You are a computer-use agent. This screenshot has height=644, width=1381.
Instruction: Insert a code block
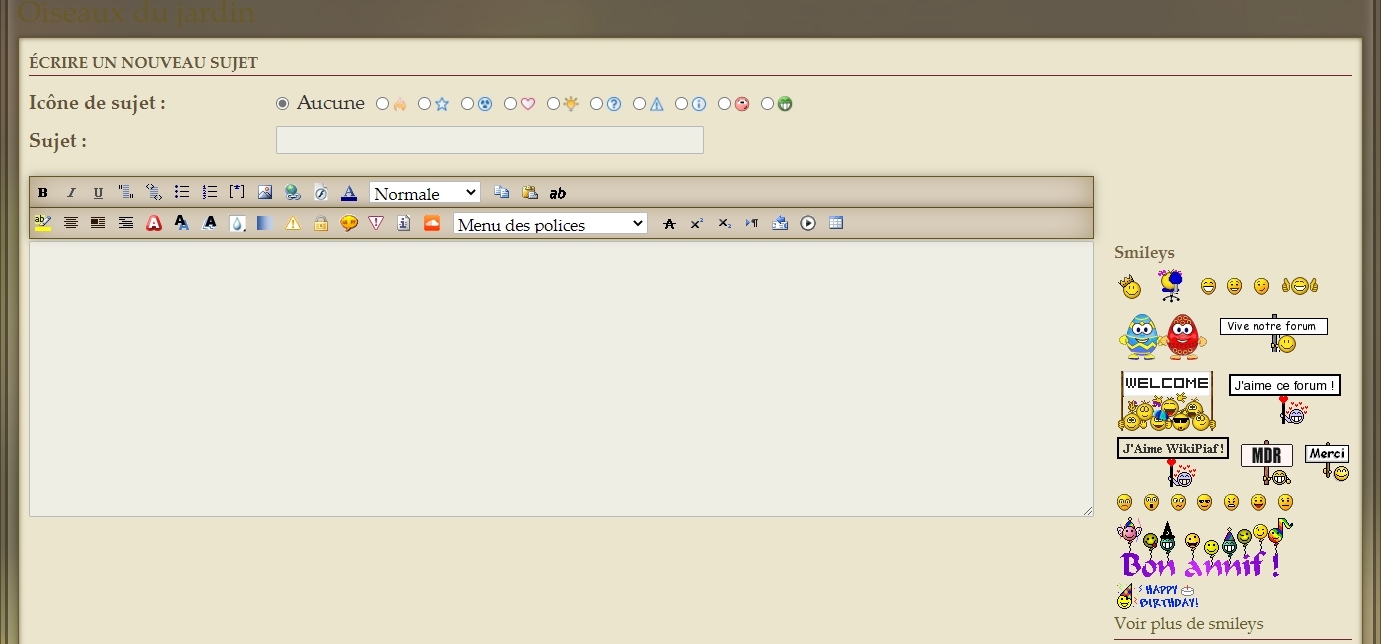click(154, 192)
